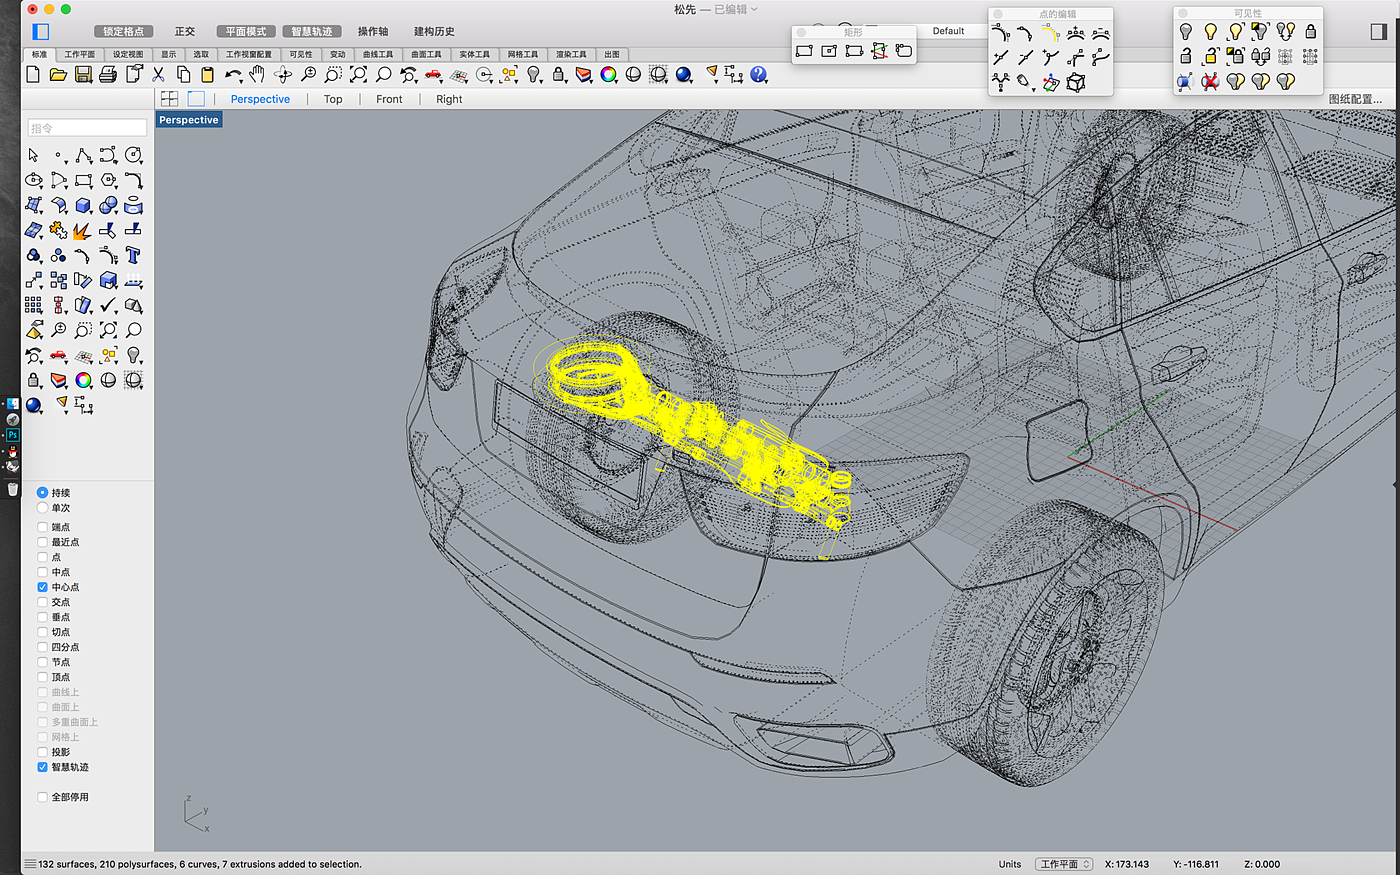Click the Lock icon in the 可见性 panel
1400x875 pixels.
click(1310, 32)
